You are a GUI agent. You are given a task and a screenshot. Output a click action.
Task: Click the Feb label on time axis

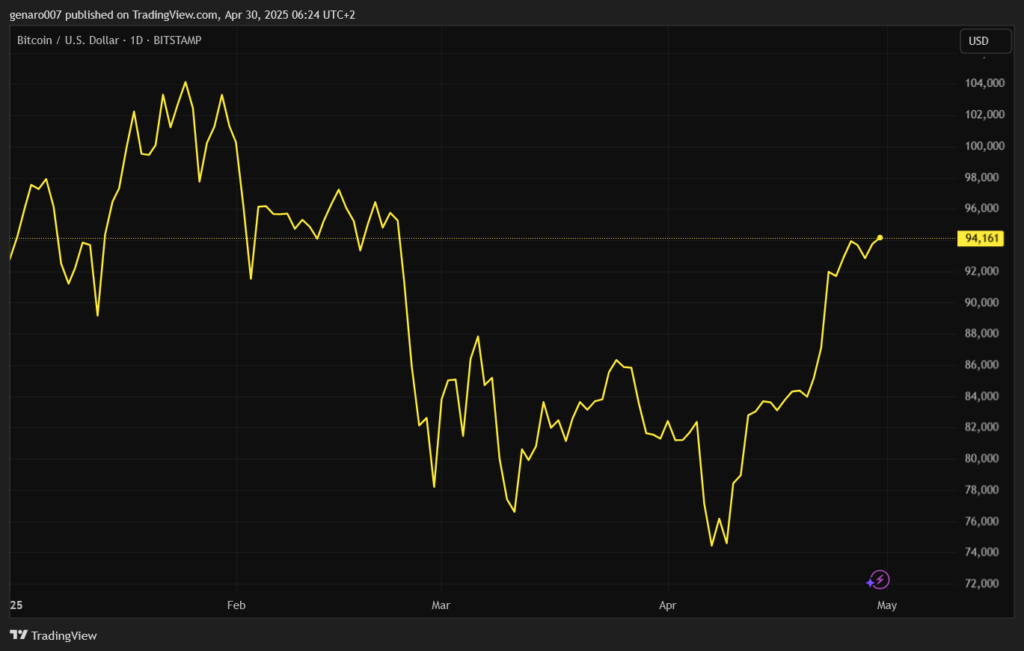point(236,605)
